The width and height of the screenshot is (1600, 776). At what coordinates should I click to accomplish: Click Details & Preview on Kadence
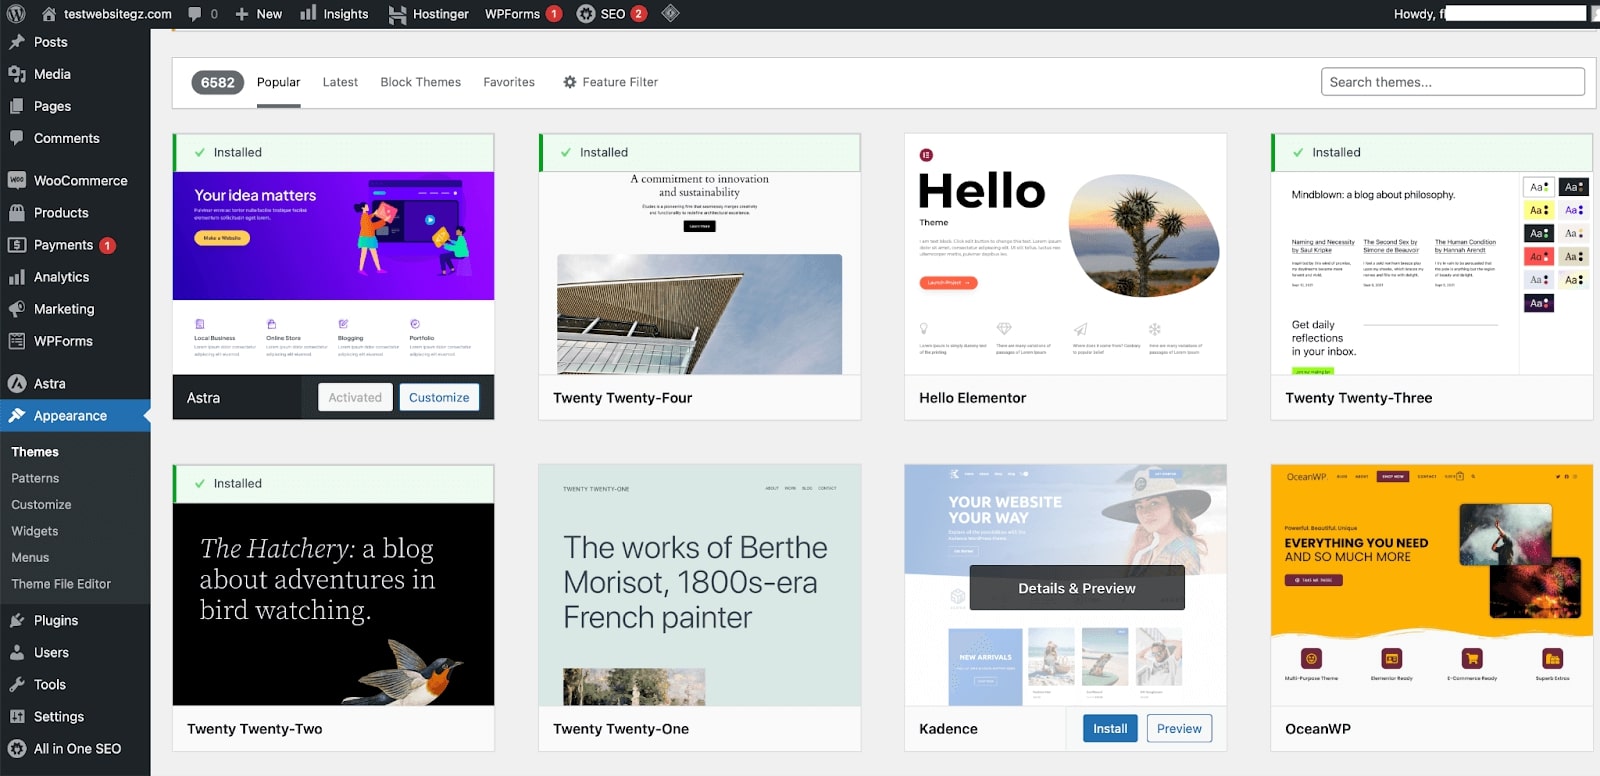point(1077,588)
